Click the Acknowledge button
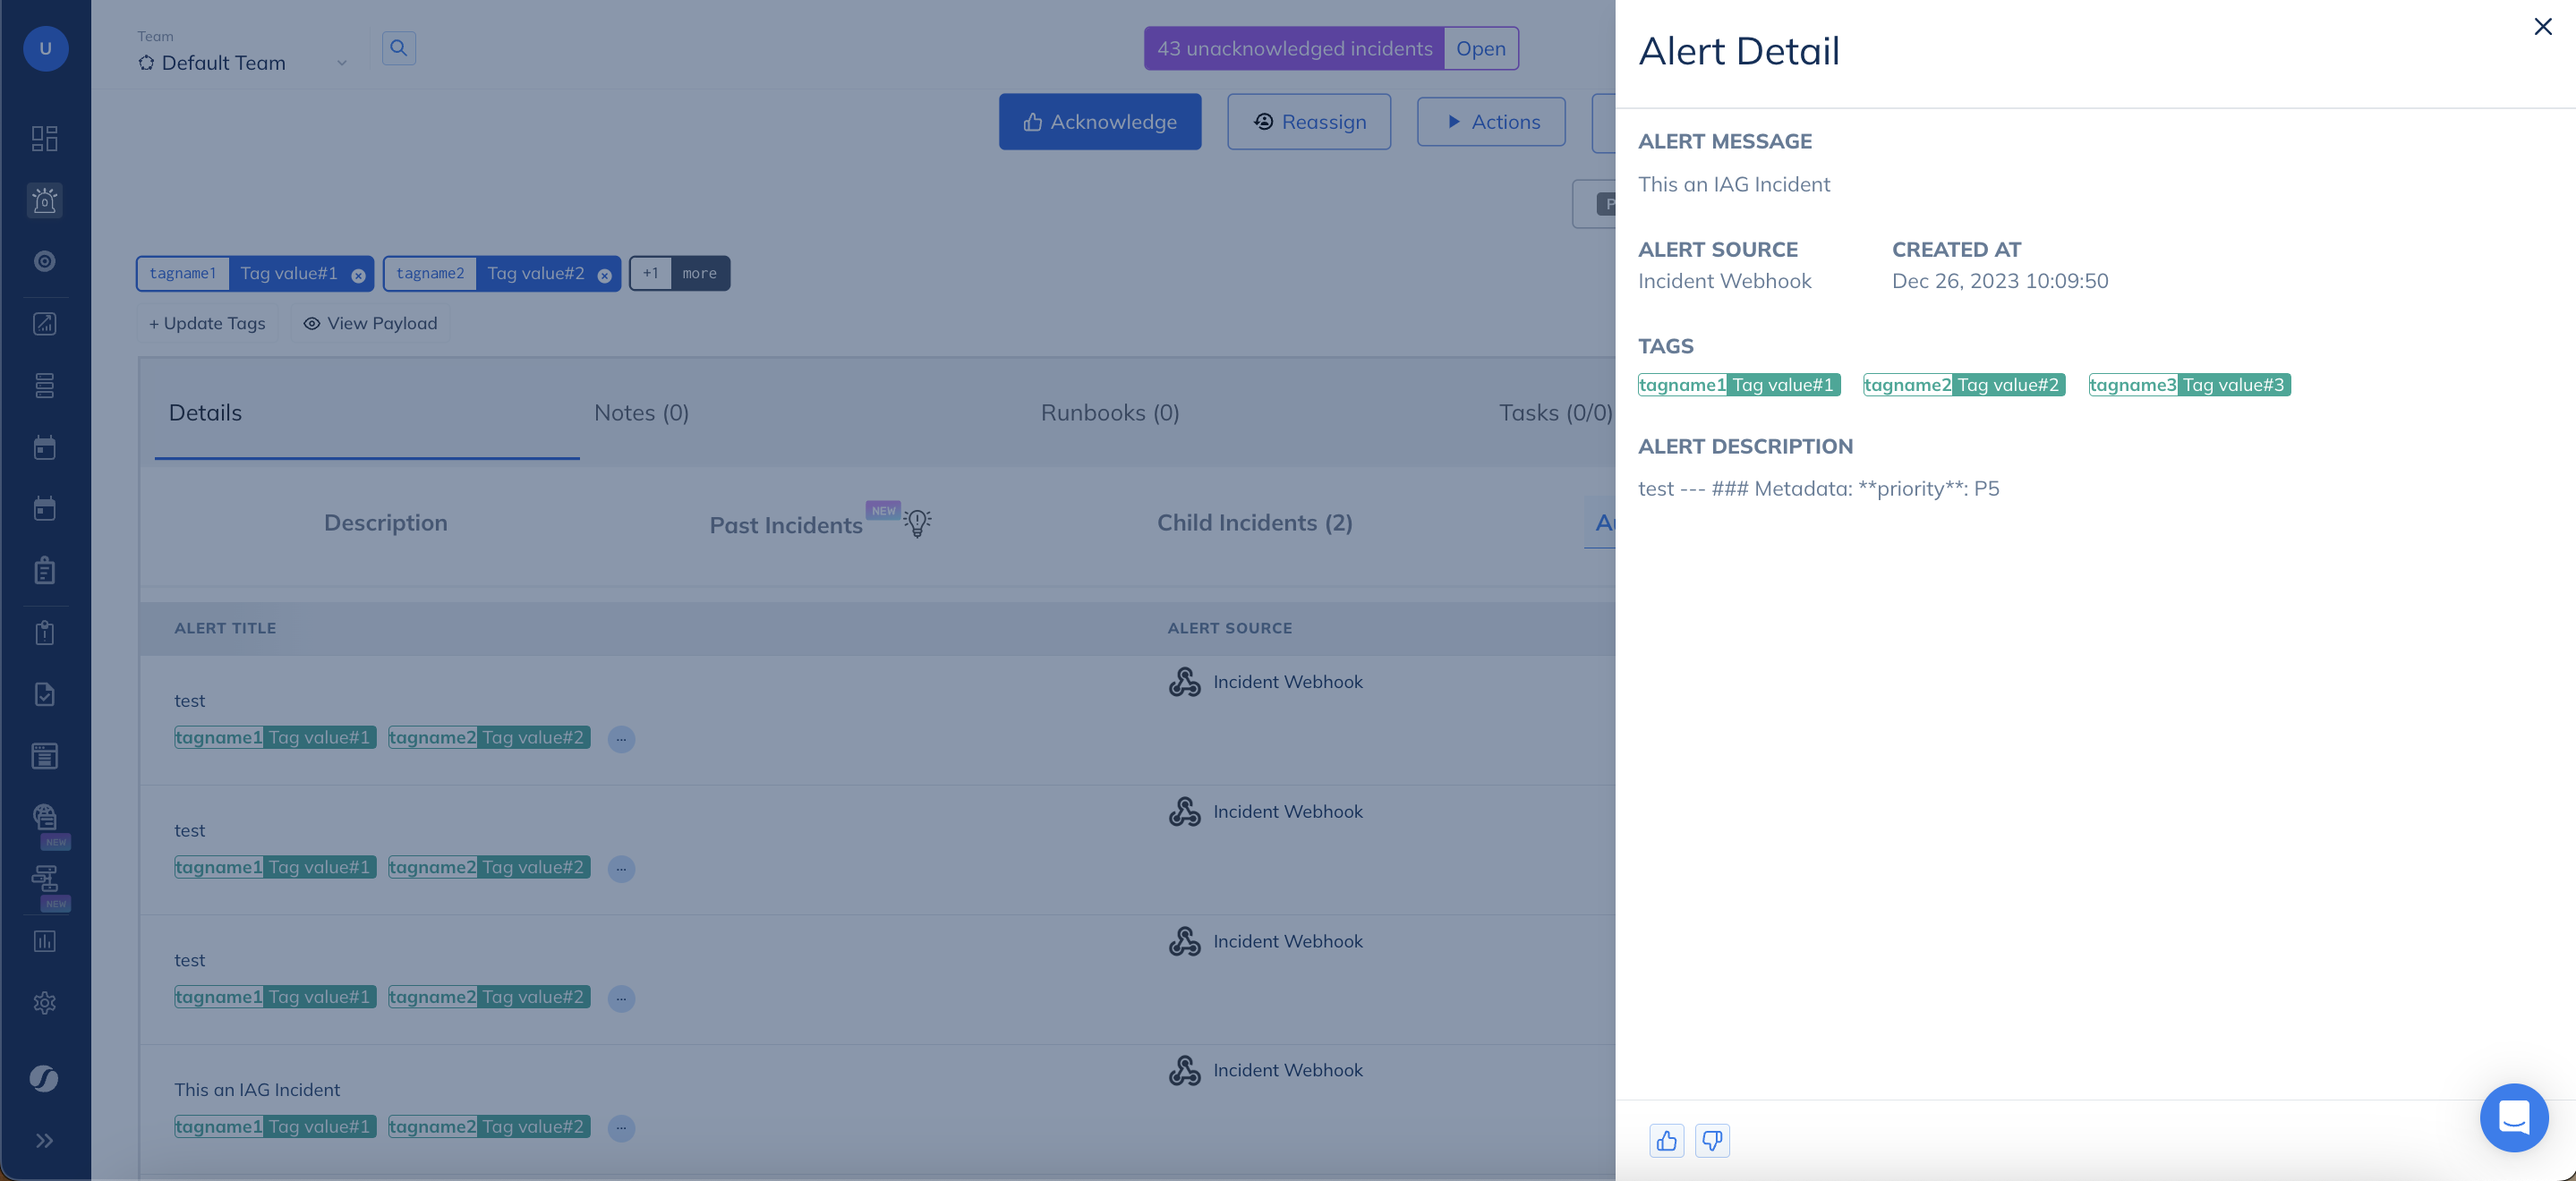The image size is (2576, 1181). [x=1099, y=121]
